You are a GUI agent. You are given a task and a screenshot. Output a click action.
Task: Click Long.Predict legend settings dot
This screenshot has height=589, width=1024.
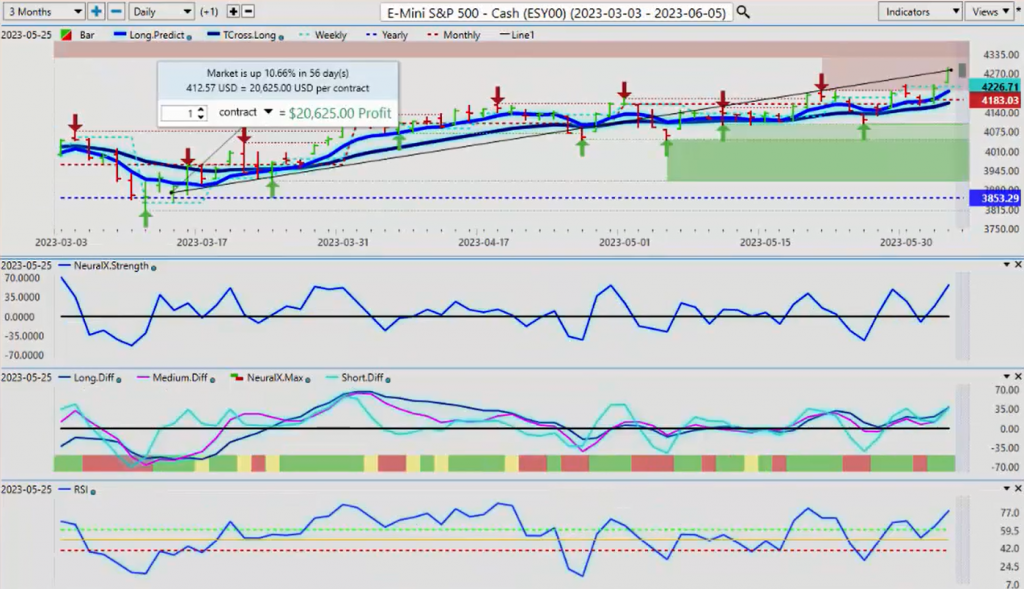(189, 37)
